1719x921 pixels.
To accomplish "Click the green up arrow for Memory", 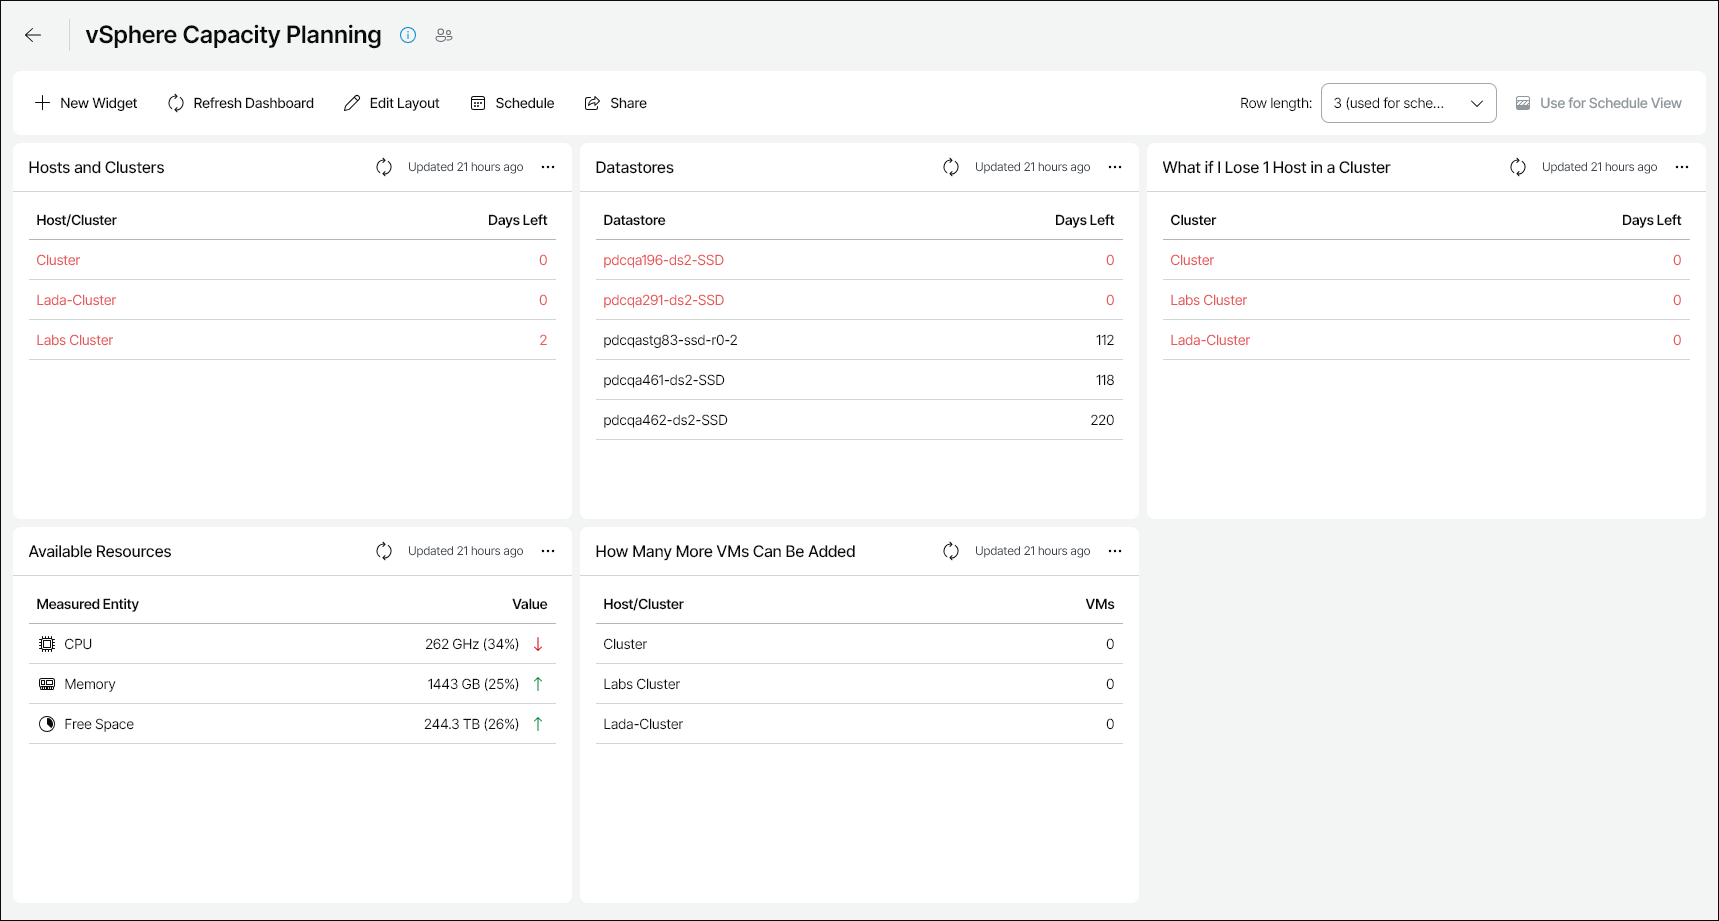I will tap(538, 684).
